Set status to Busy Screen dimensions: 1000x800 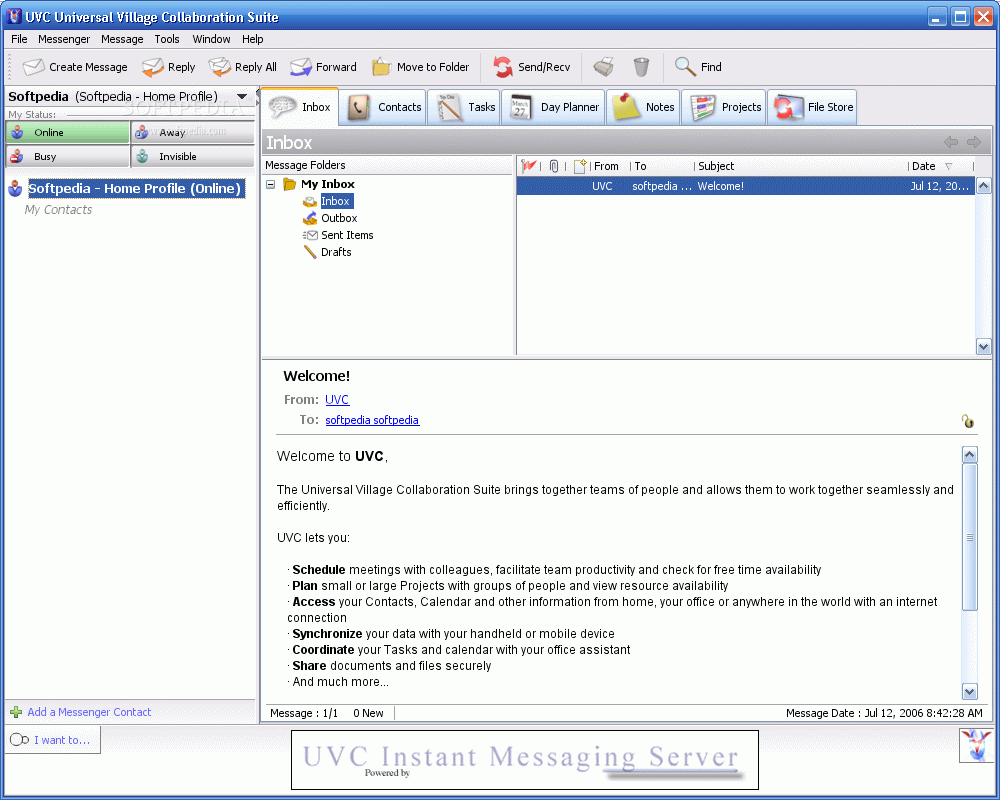67,156
